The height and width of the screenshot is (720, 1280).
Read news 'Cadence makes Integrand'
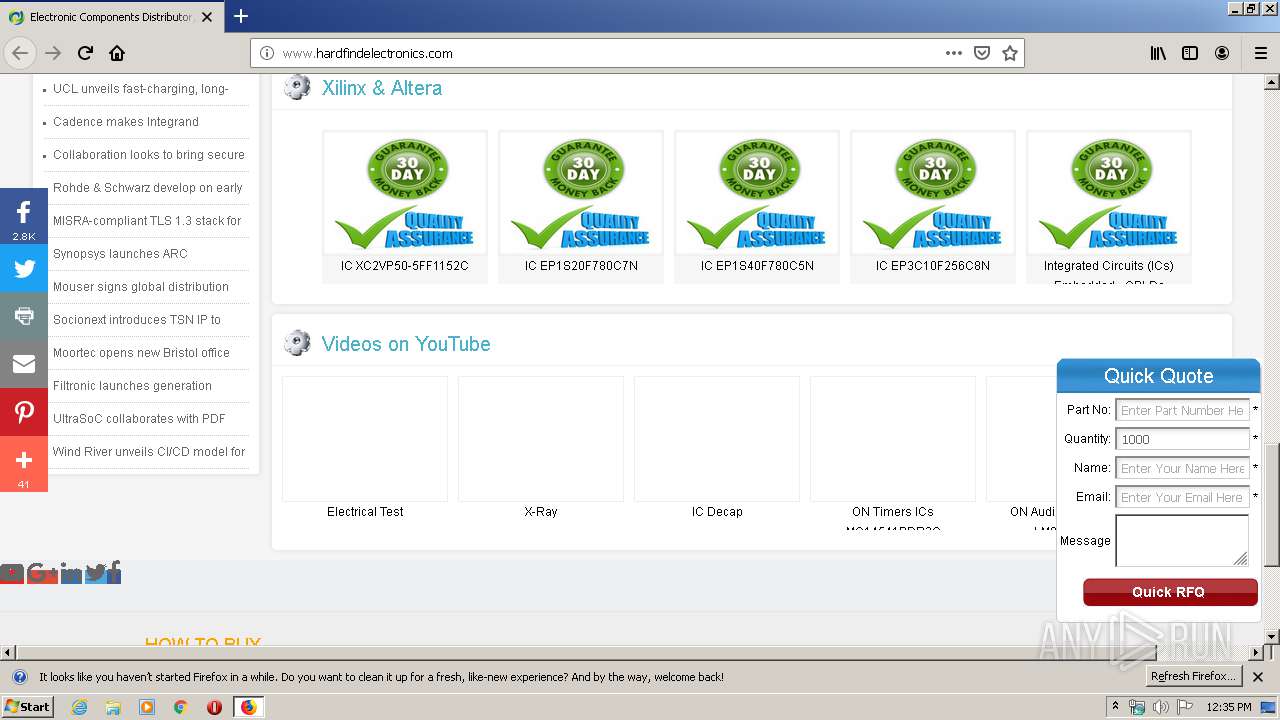click(x=126, y=122)
